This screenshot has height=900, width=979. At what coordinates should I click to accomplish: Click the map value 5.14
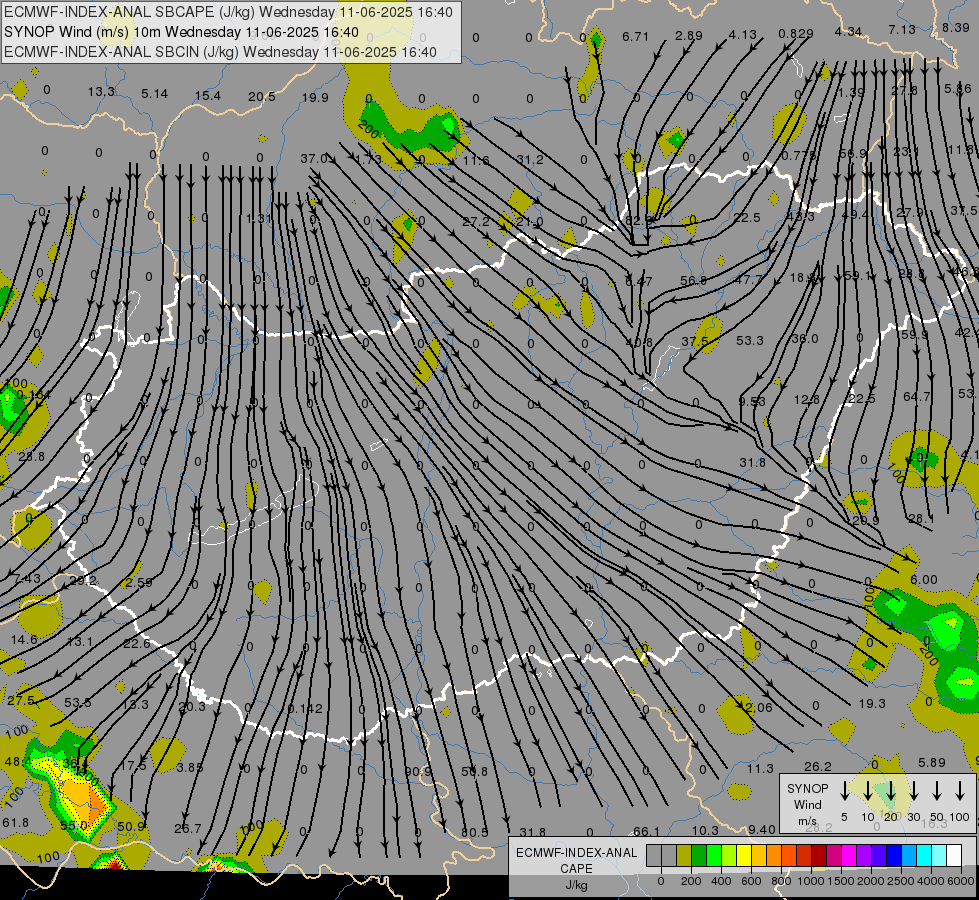[x=154, y=94]
